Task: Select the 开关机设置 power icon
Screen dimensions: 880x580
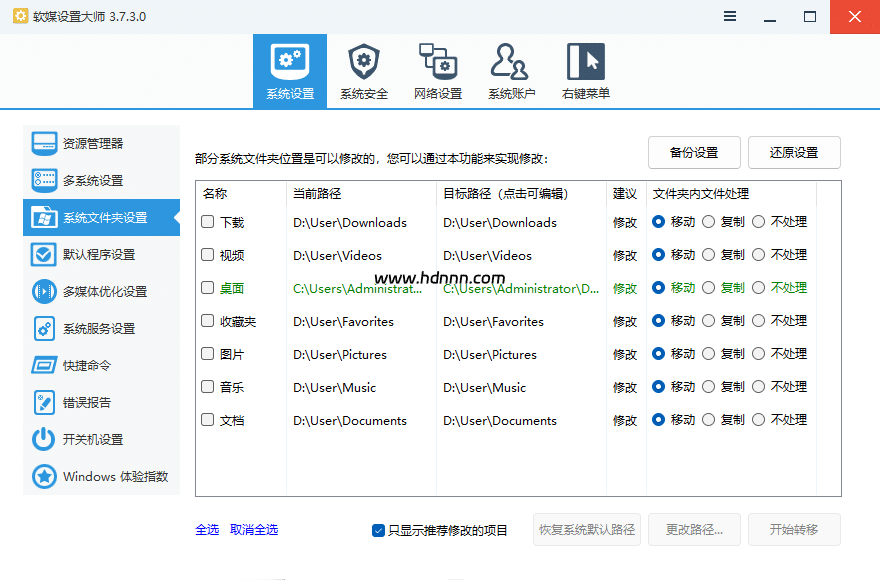Action: click(44, 439)
